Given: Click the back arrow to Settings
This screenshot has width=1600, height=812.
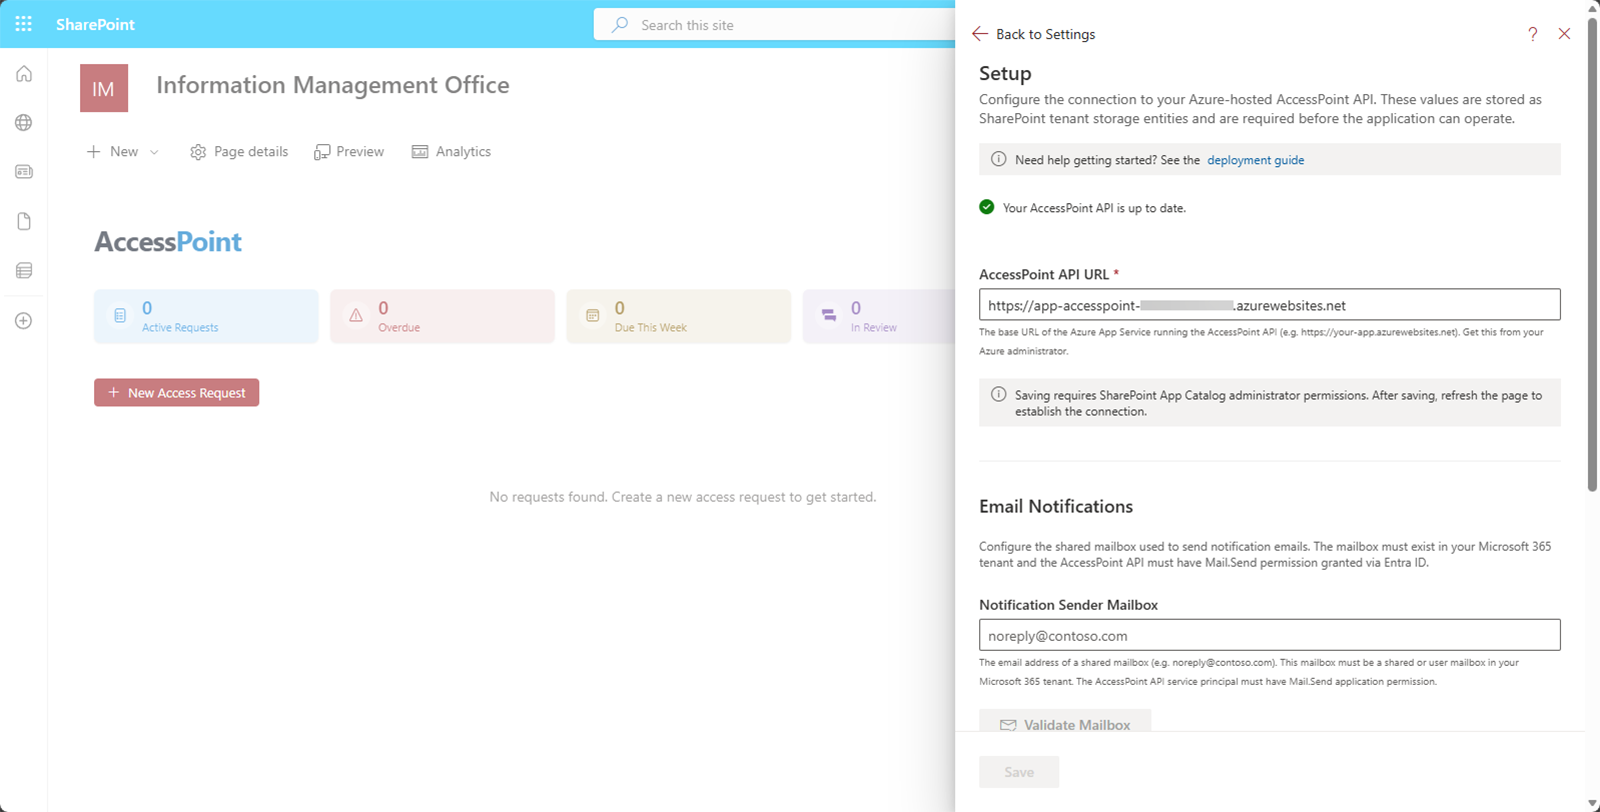Looking at the screenshot, I should point(980,34).
